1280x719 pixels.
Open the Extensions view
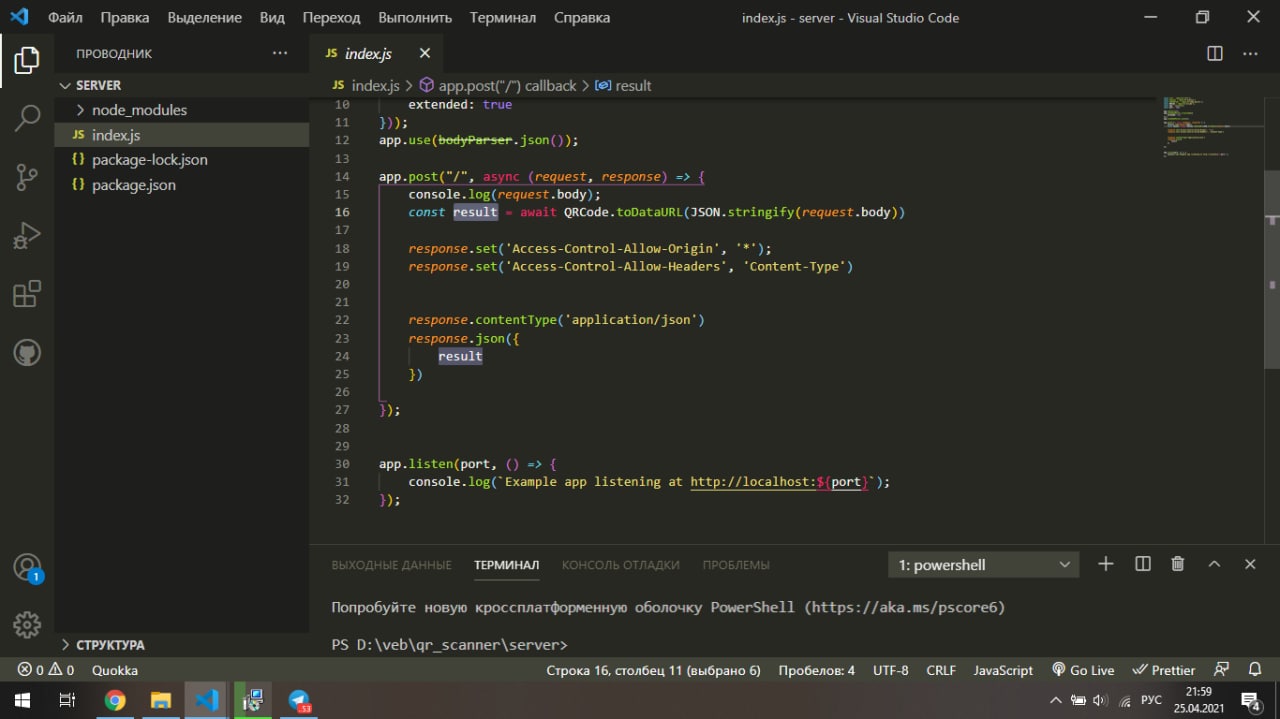[27, 294]
